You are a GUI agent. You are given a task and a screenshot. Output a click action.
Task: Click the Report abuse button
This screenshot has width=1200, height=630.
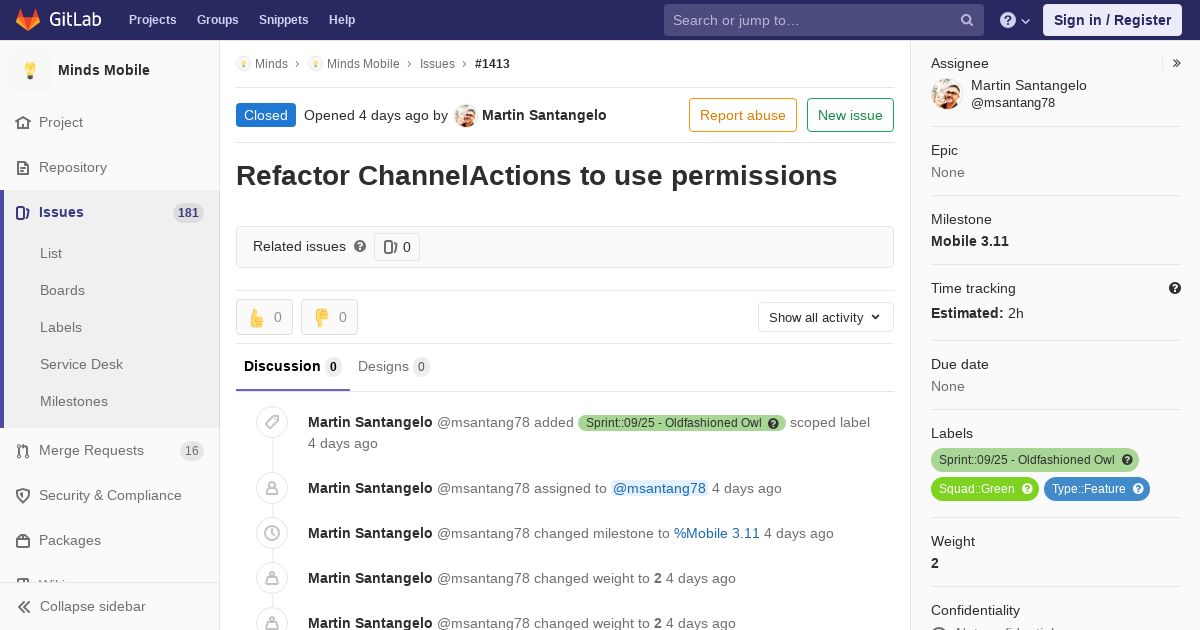tap(743, 115)
